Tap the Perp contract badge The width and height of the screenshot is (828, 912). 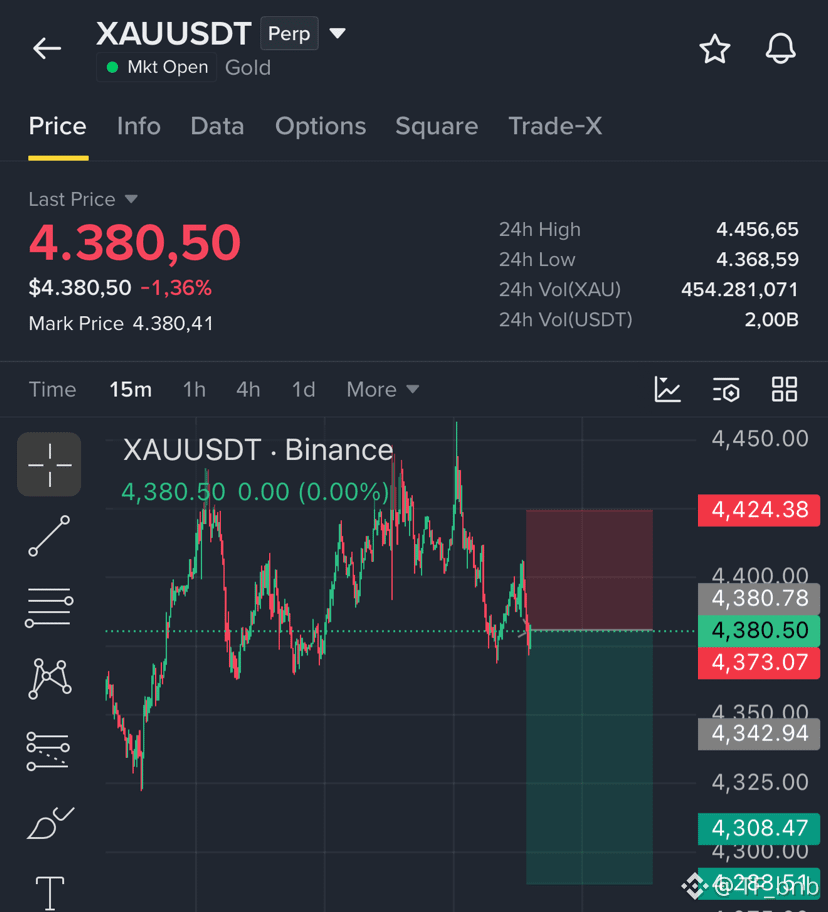[289, 33]
